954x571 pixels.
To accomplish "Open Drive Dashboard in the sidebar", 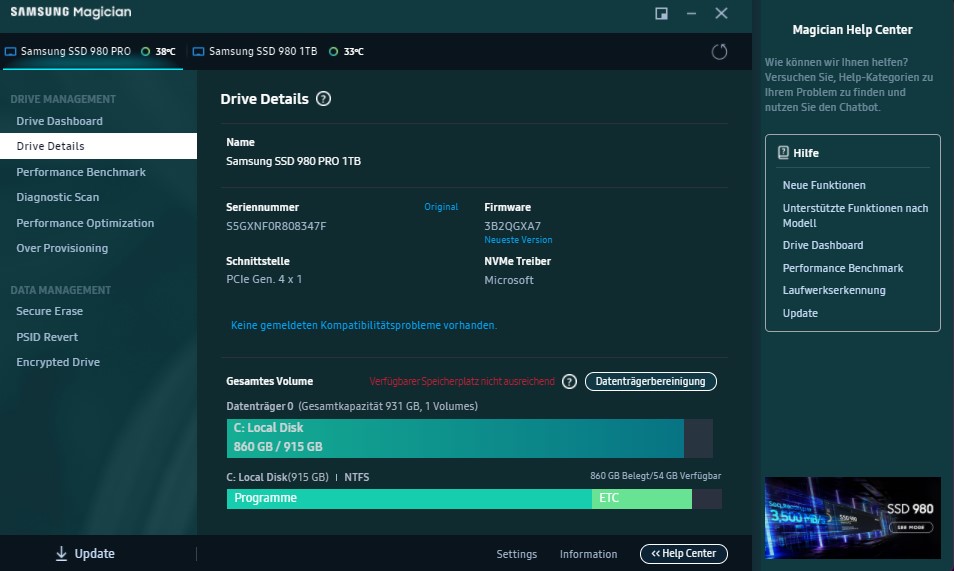I will point(59,121).
